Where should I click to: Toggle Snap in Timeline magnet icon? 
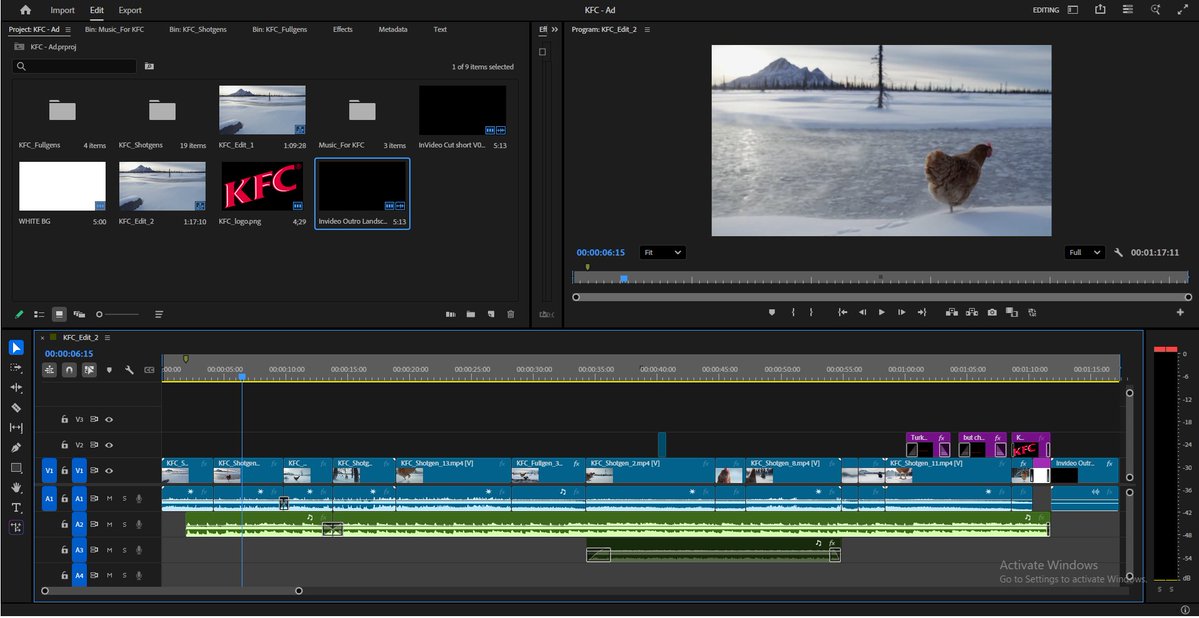[70, 369]
